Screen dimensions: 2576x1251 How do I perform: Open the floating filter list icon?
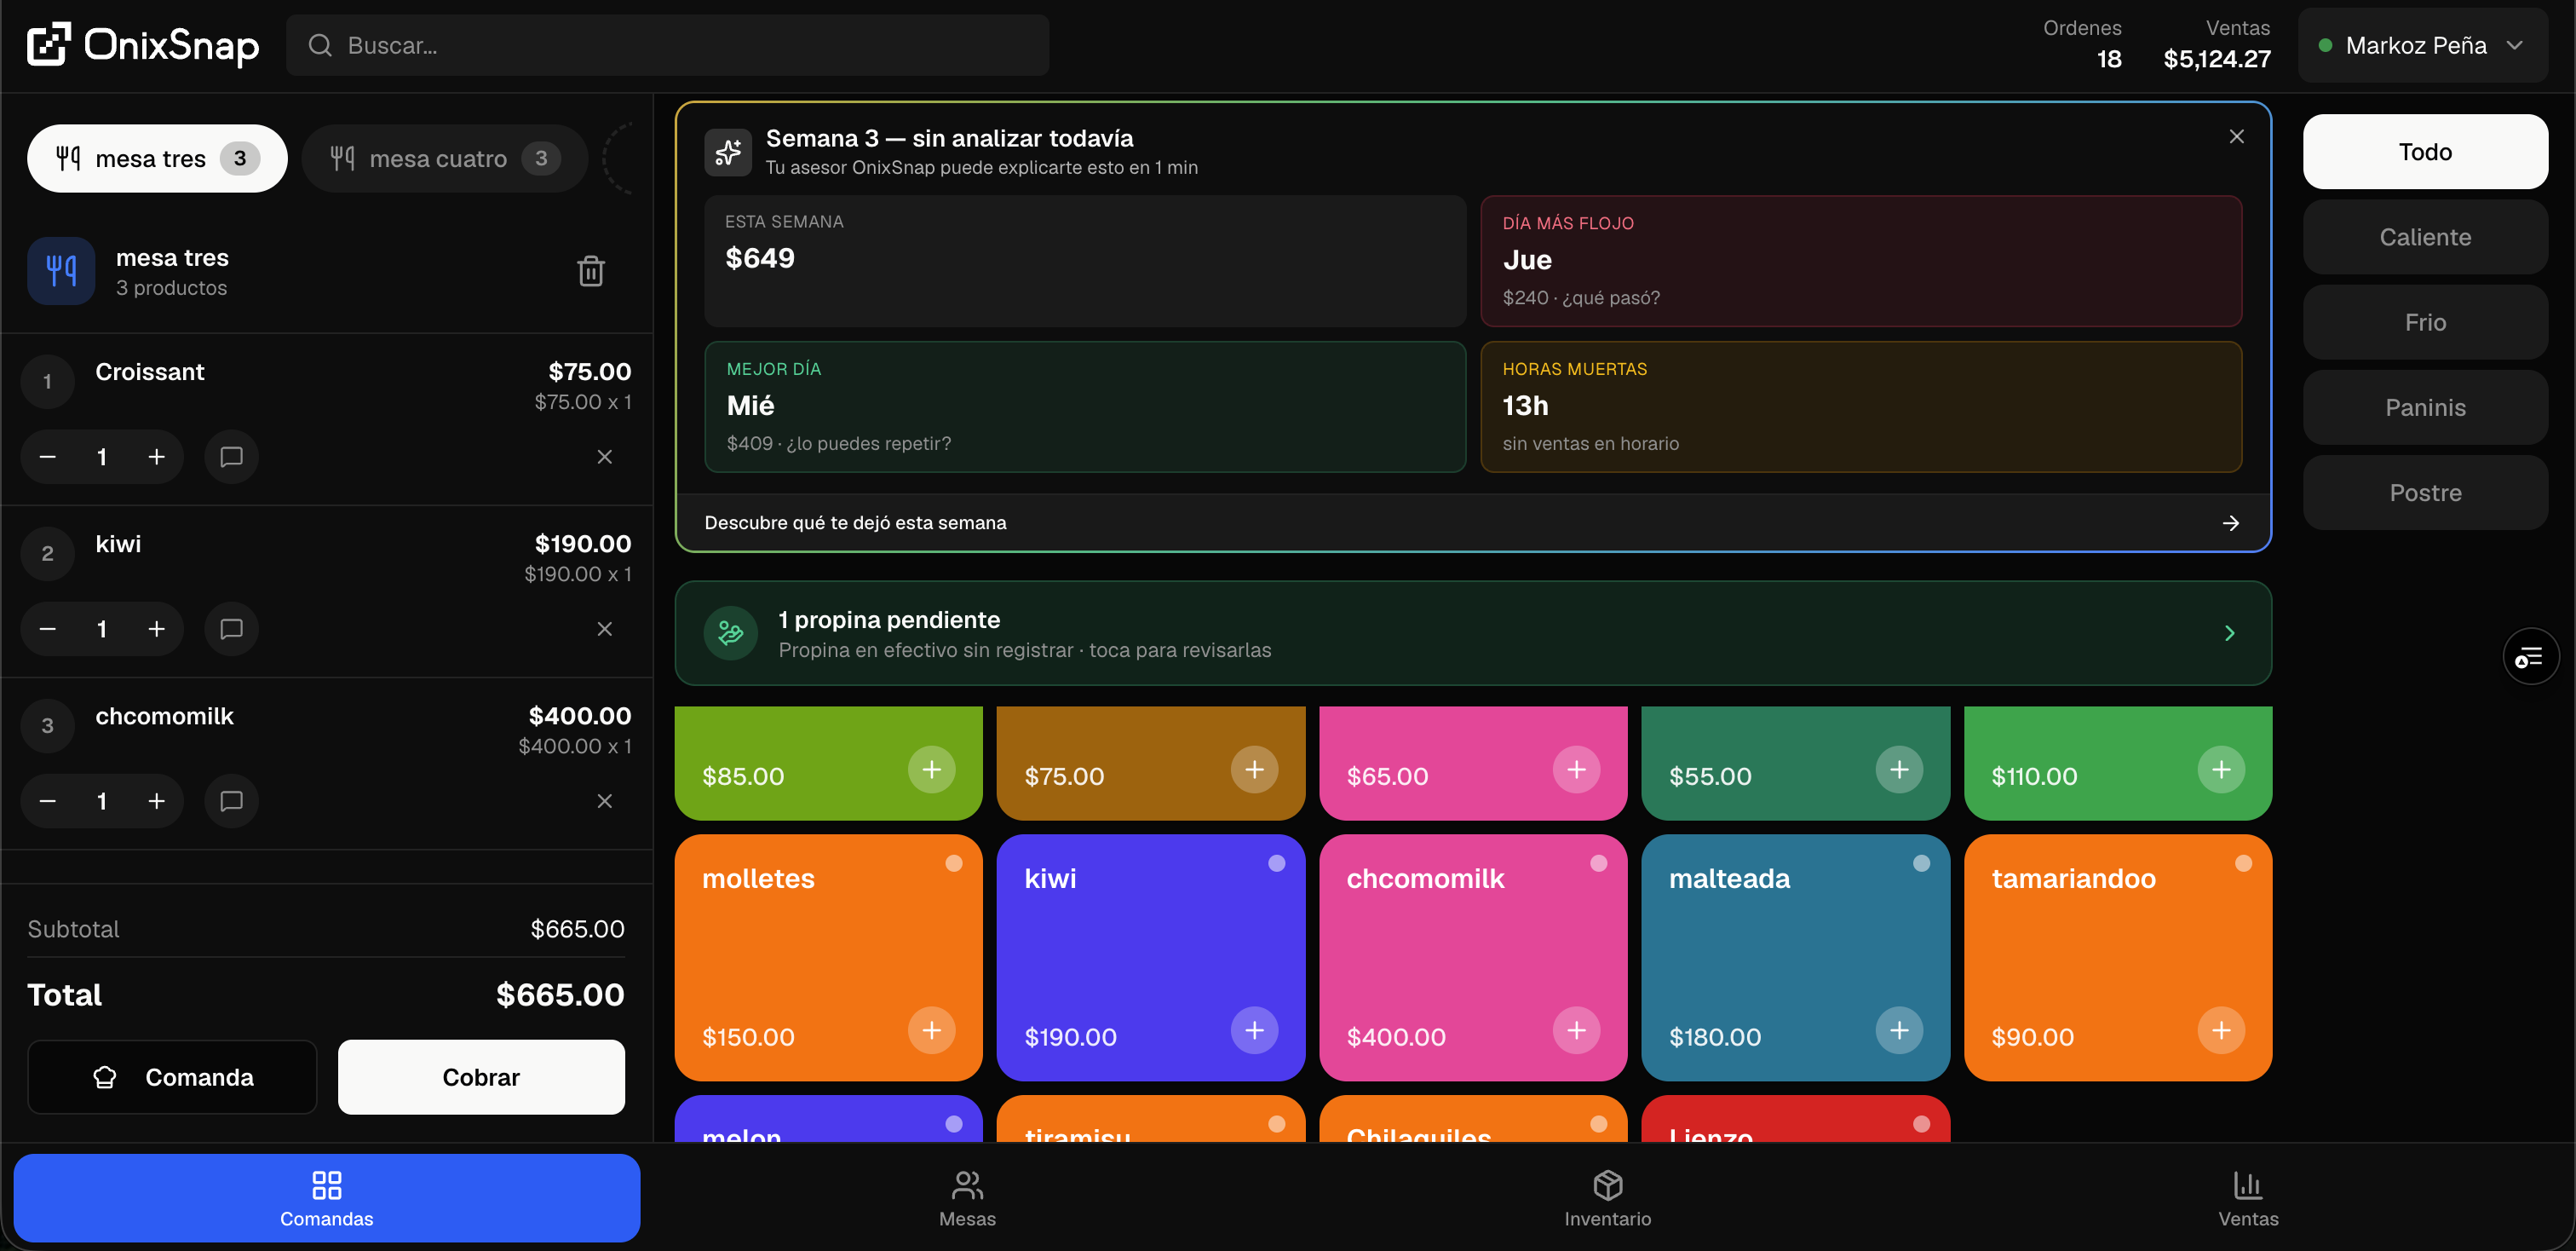[x=2530, y=657]
